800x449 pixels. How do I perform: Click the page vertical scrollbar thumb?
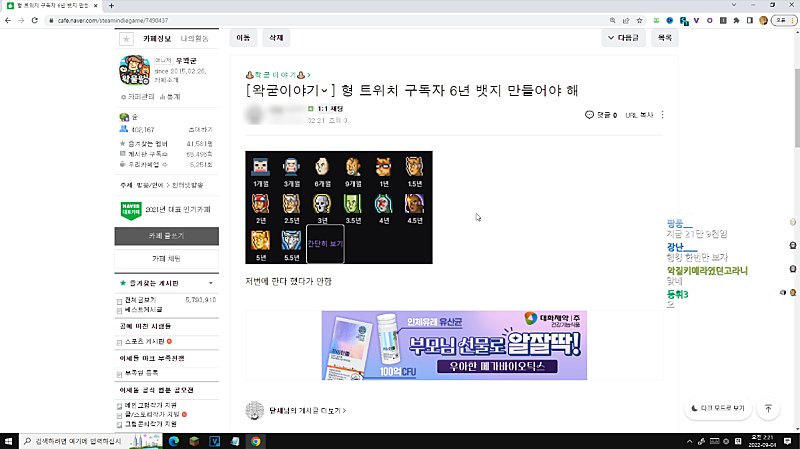pyautogui.click(x=796, y=106)
